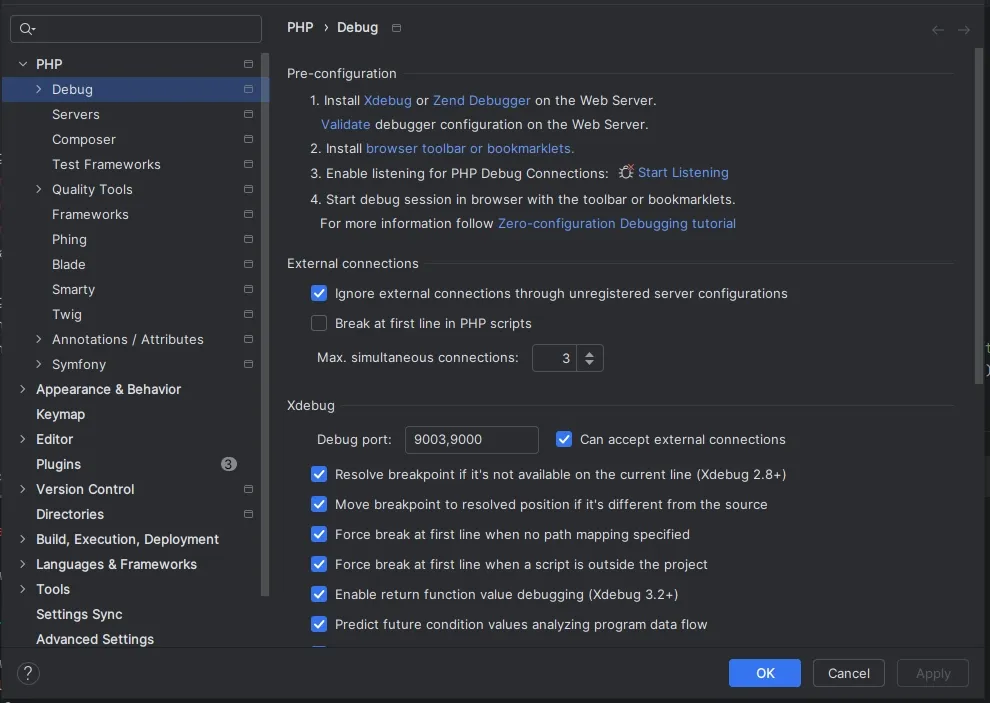Viewport: 990px width, 703px height.
Task: Click into the settings search field
Action: [136, 28]
